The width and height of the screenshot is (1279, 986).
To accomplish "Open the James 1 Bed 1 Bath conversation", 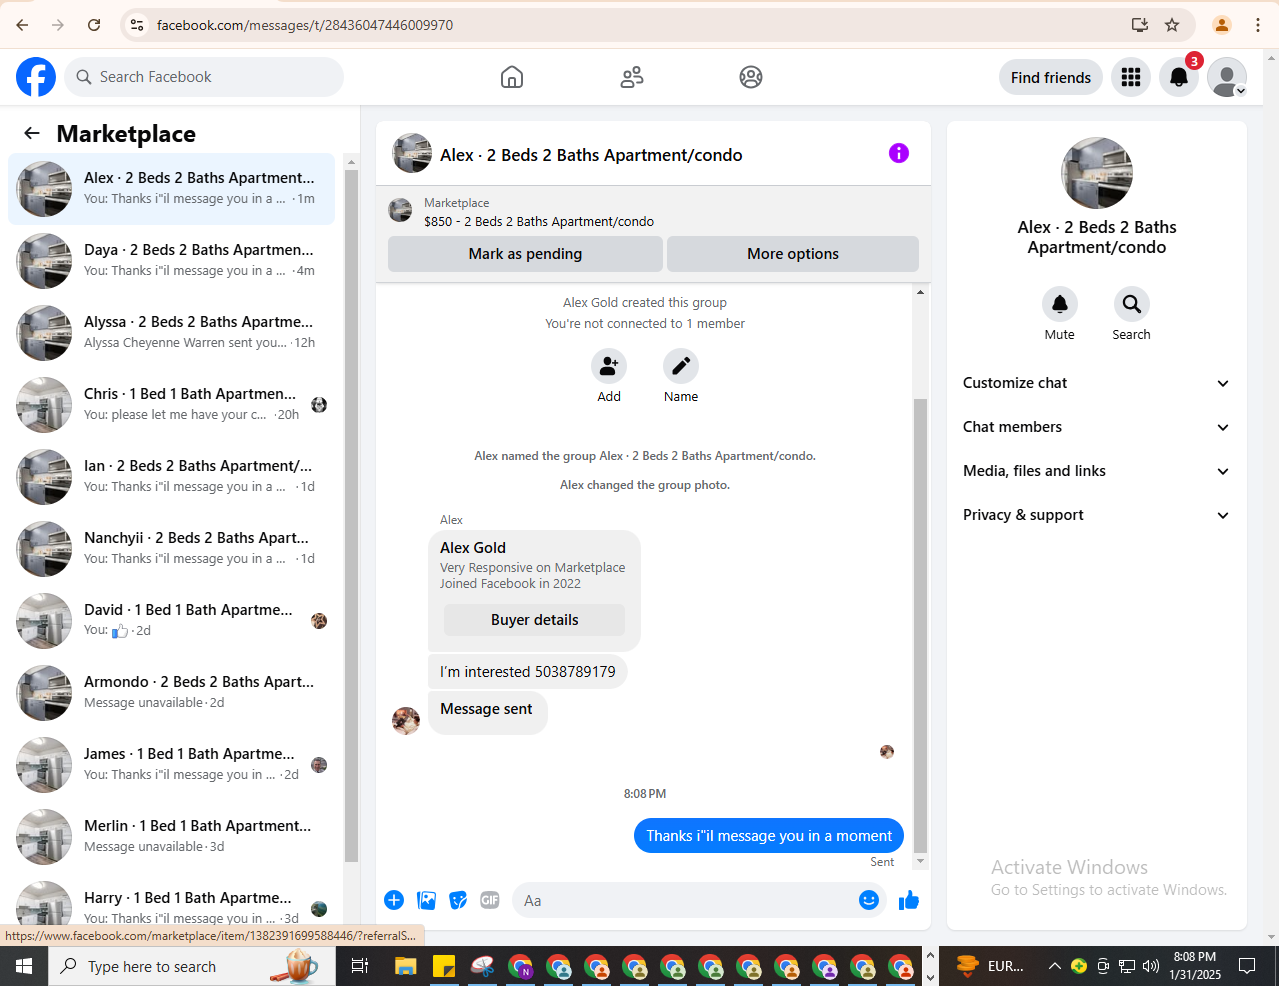I will [x=171, y=765].
